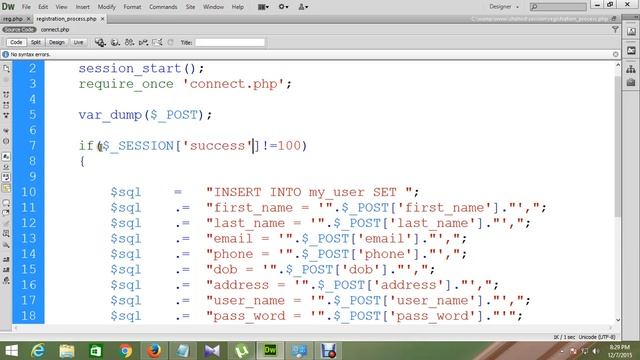Show the Source Code related file

19,29
